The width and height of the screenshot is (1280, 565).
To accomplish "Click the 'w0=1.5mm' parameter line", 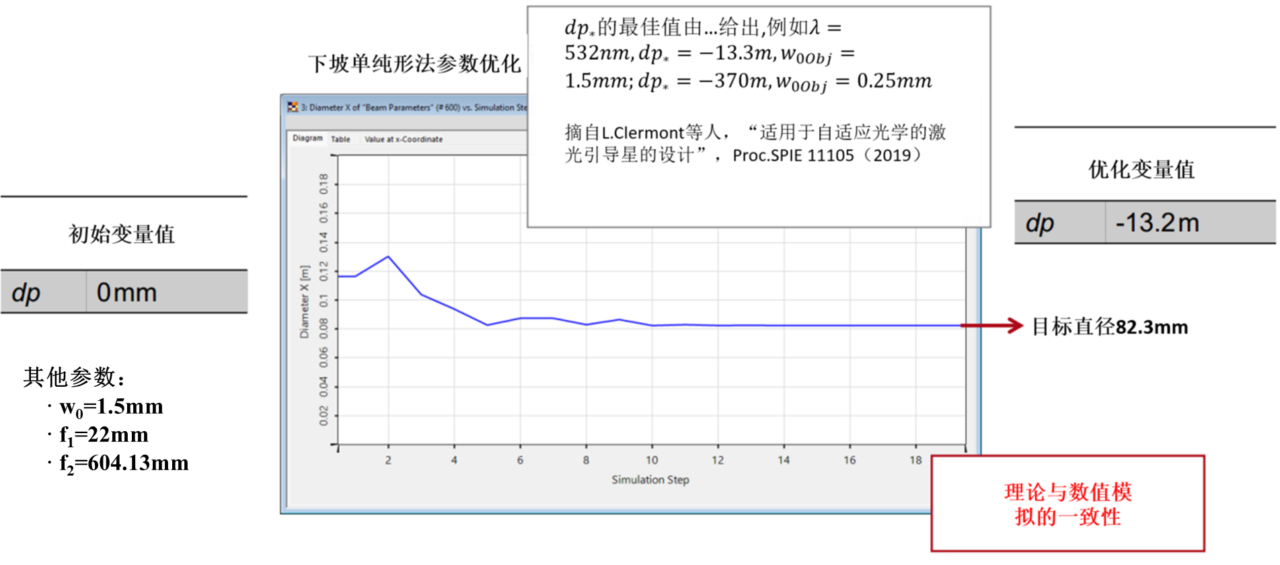I will 111,408.
